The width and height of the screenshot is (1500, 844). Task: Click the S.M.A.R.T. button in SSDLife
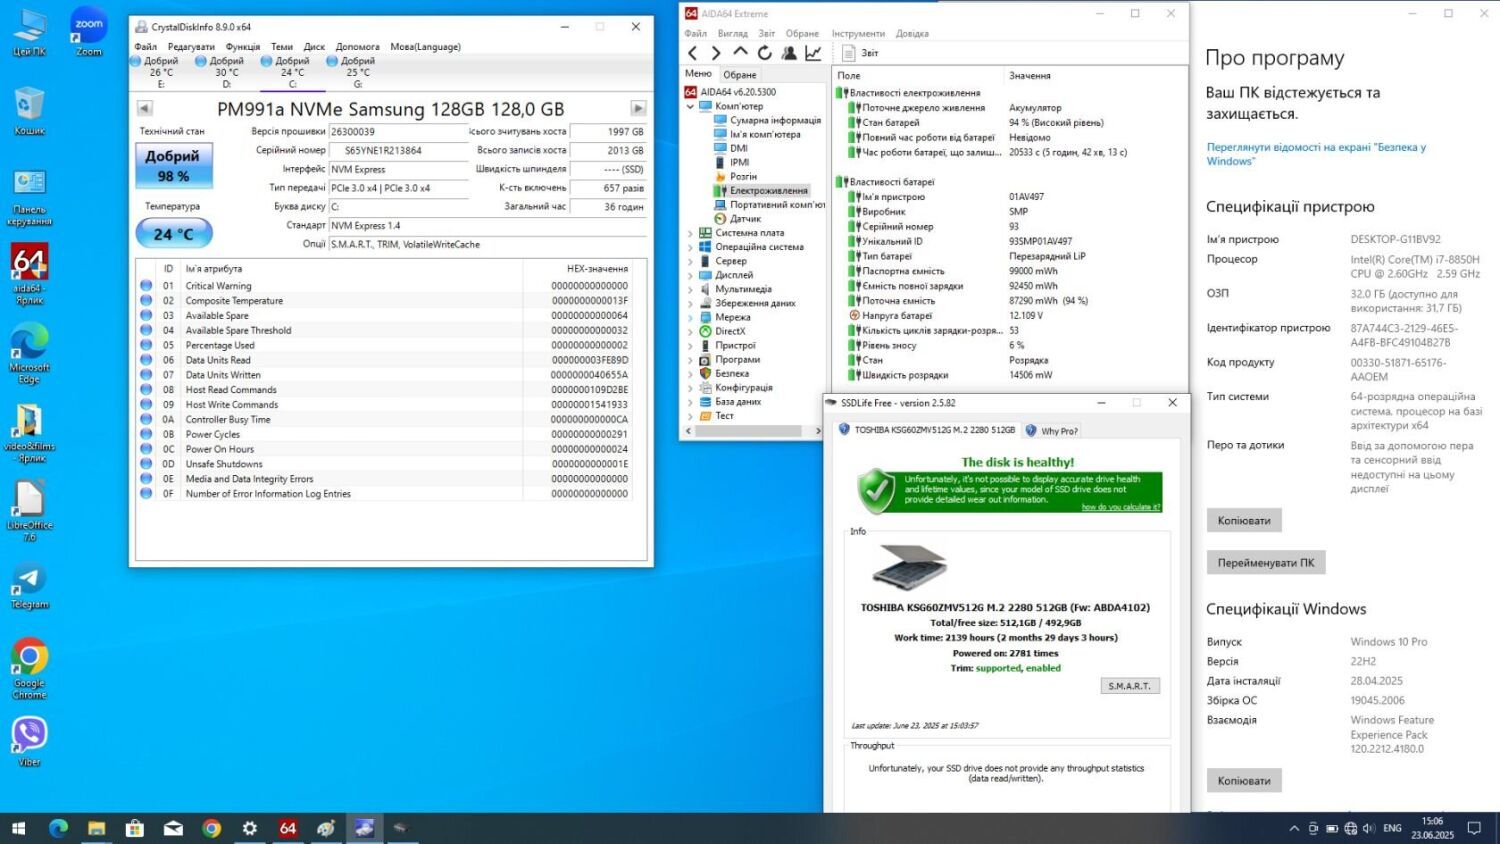point(1130,686)
